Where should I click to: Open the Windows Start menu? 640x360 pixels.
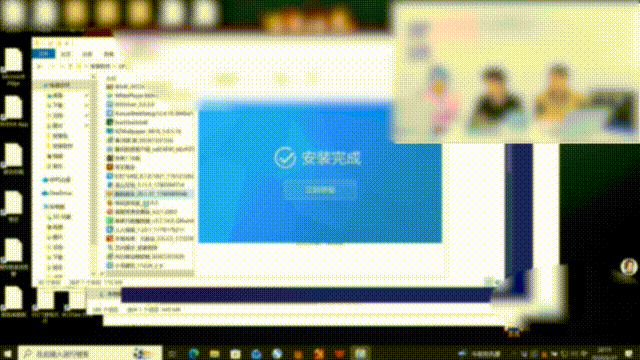[7, 353]
